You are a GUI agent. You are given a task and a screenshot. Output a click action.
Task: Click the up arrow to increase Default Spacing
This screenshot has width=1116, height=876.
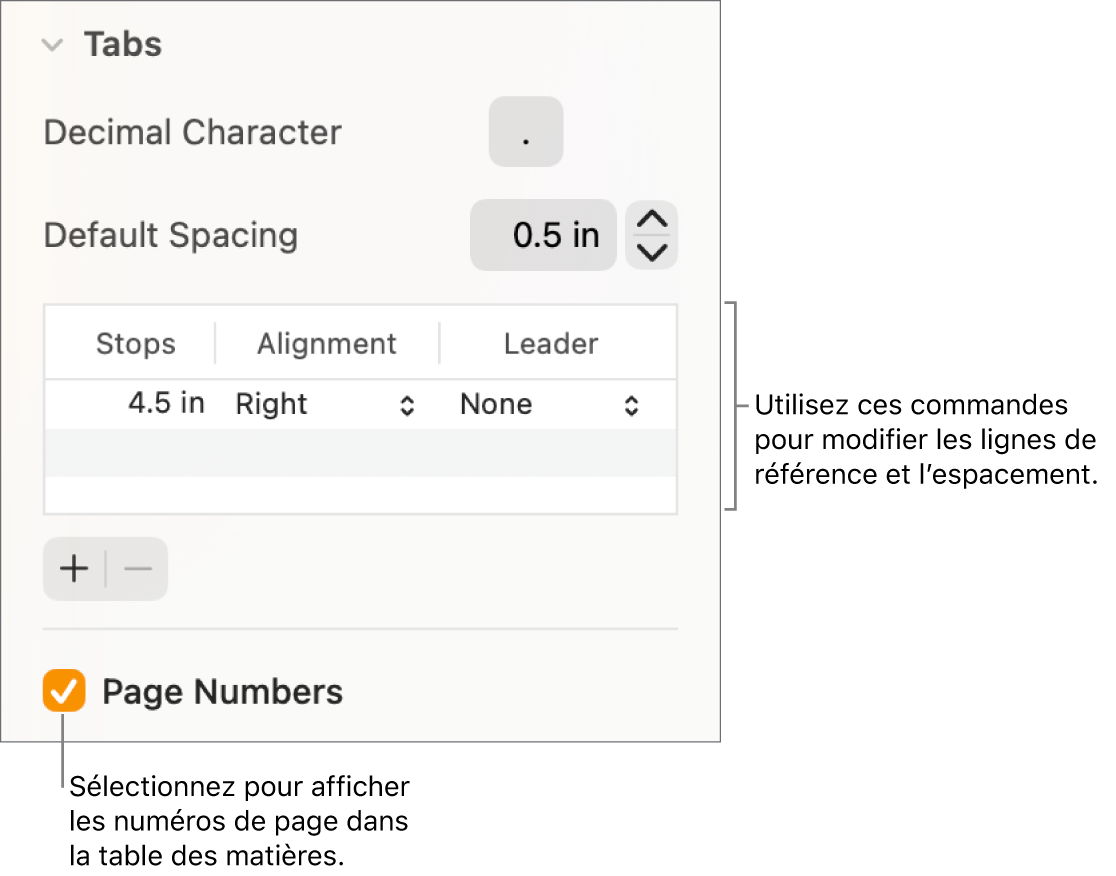tap(651, 218)
